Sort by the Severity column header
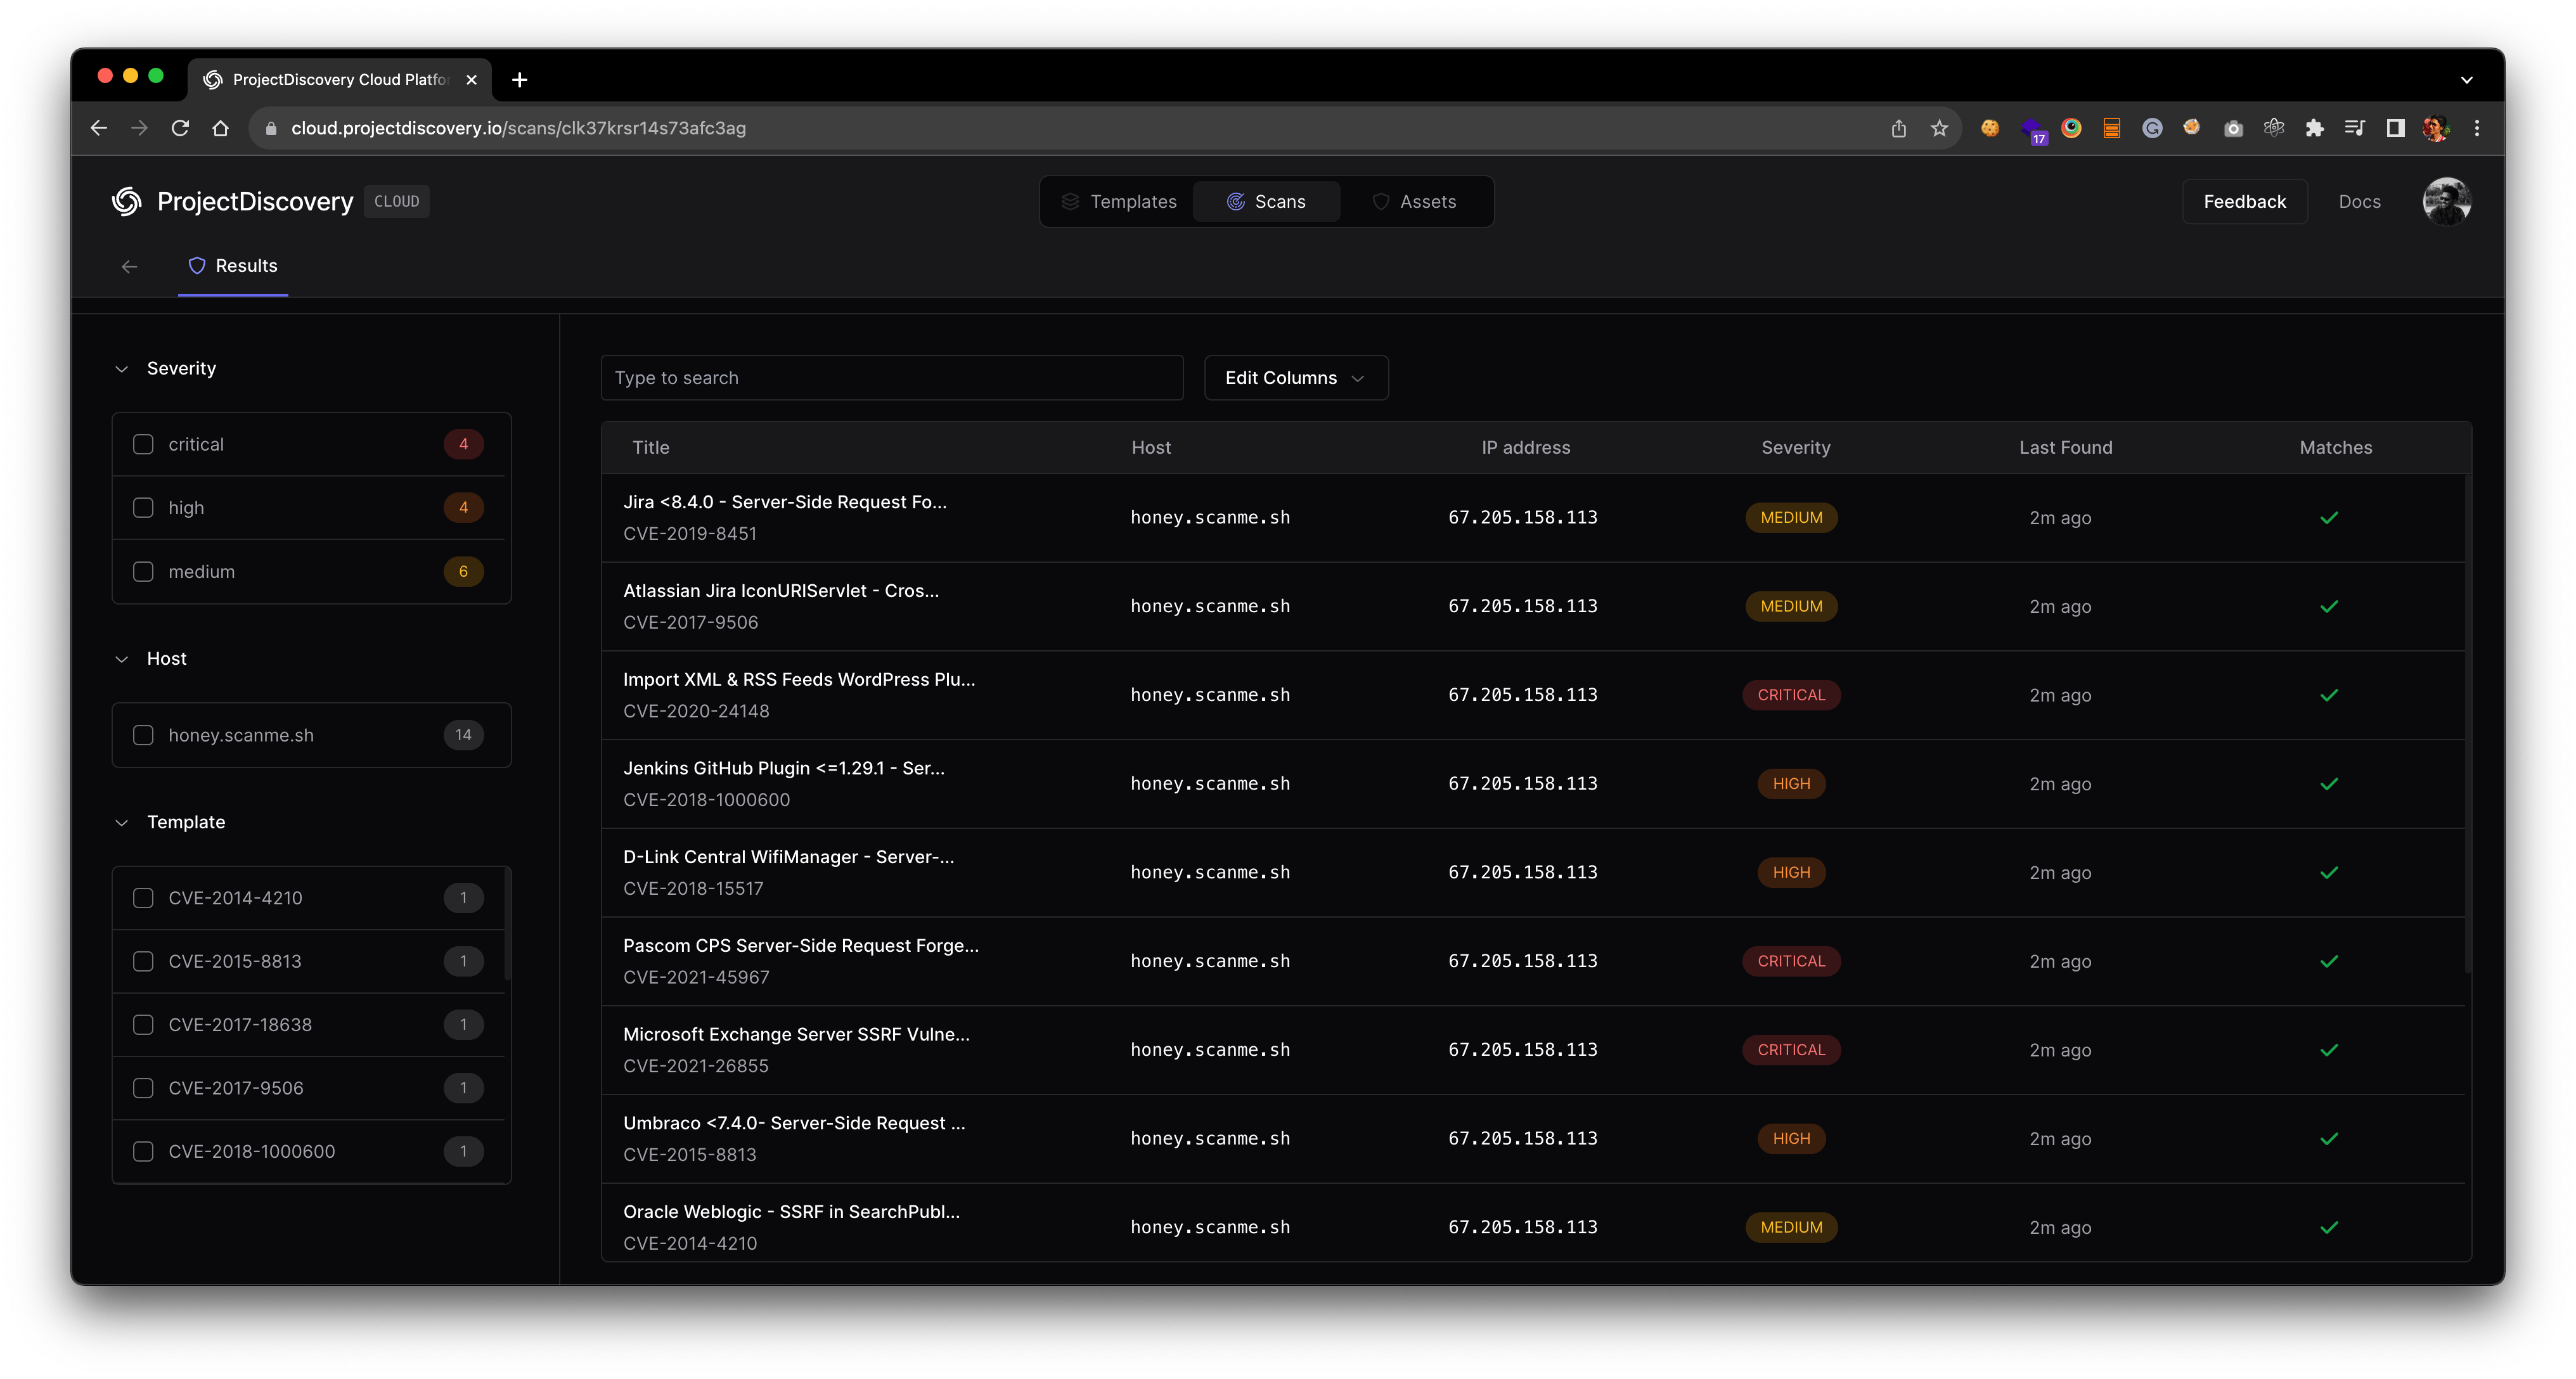The height and width of the screenshot is (1379, 2576). tap(1796, 448)
